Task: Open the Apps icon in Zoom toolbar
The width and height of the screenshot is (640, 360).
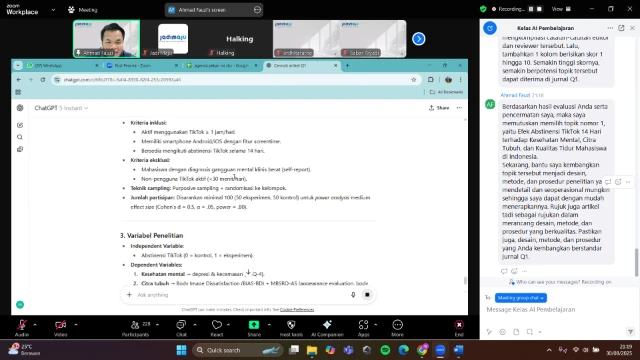Action: pos(363,325)
